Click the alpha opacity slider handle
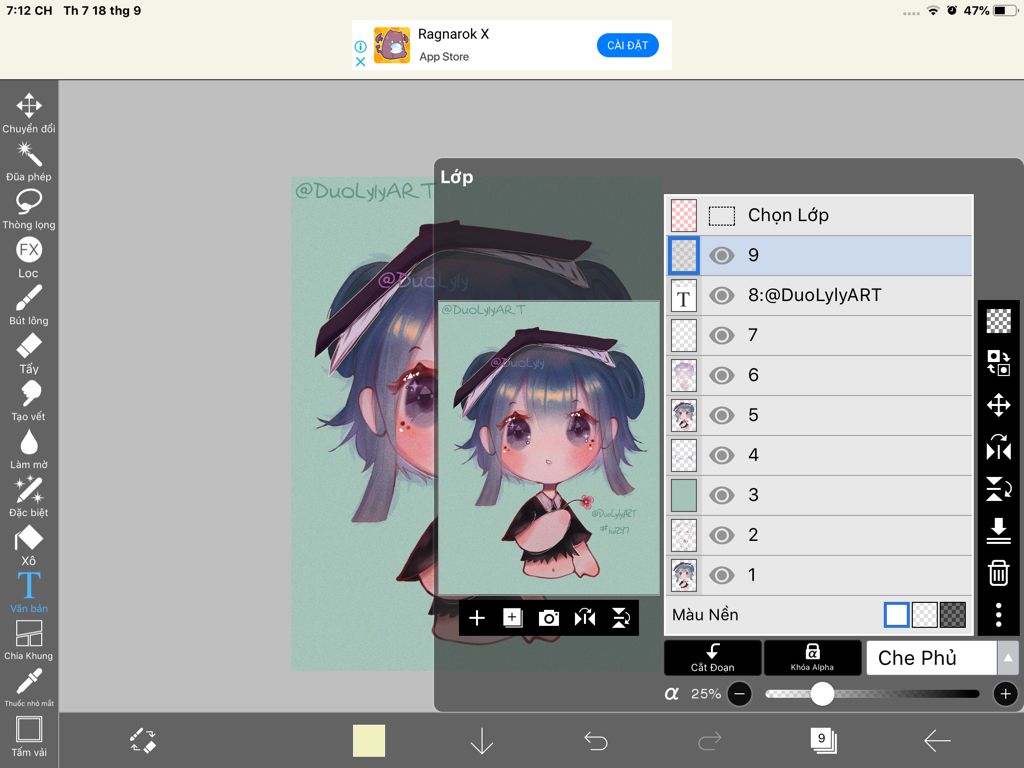1024x768 pixels. 822,694
